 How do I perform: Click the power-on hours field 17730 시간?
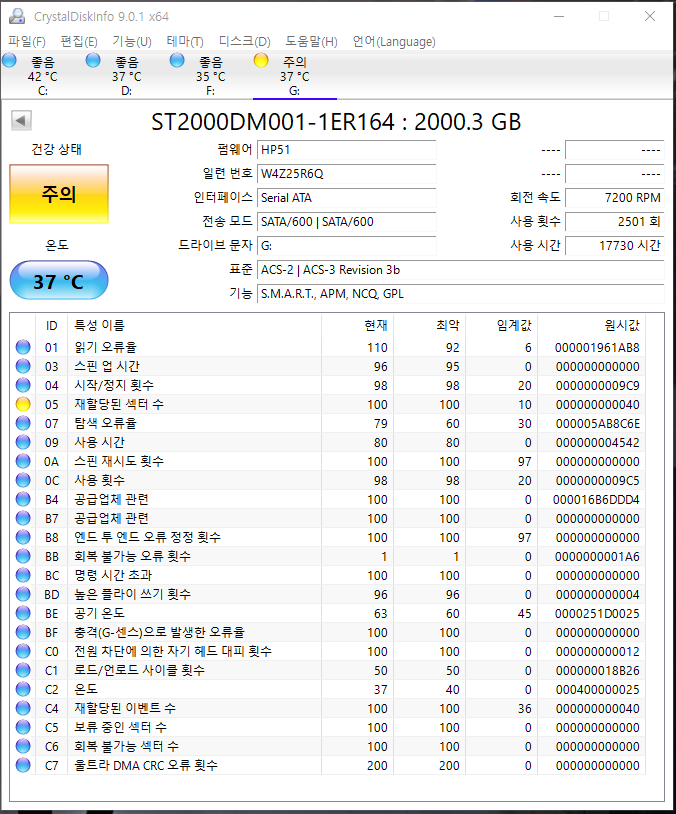pyautogui.click(x=615, y=246)
